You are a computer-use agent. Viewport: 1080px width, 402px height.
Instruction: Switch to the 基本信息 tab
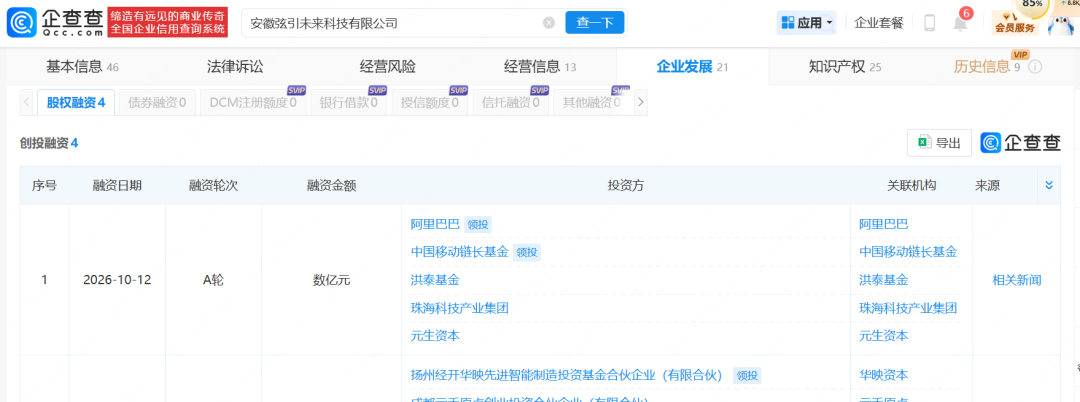[82, 67]
